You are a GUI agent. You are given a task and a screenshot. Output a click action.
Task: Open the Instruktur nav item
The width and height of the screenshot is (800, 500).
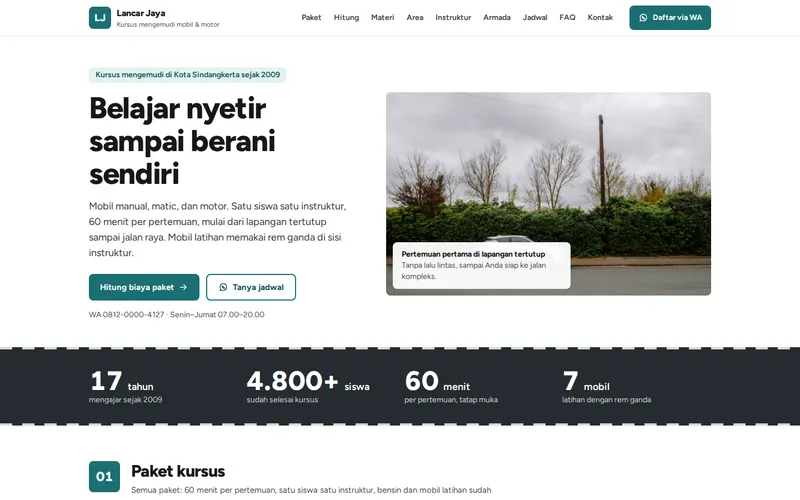(x=453, y=17)
